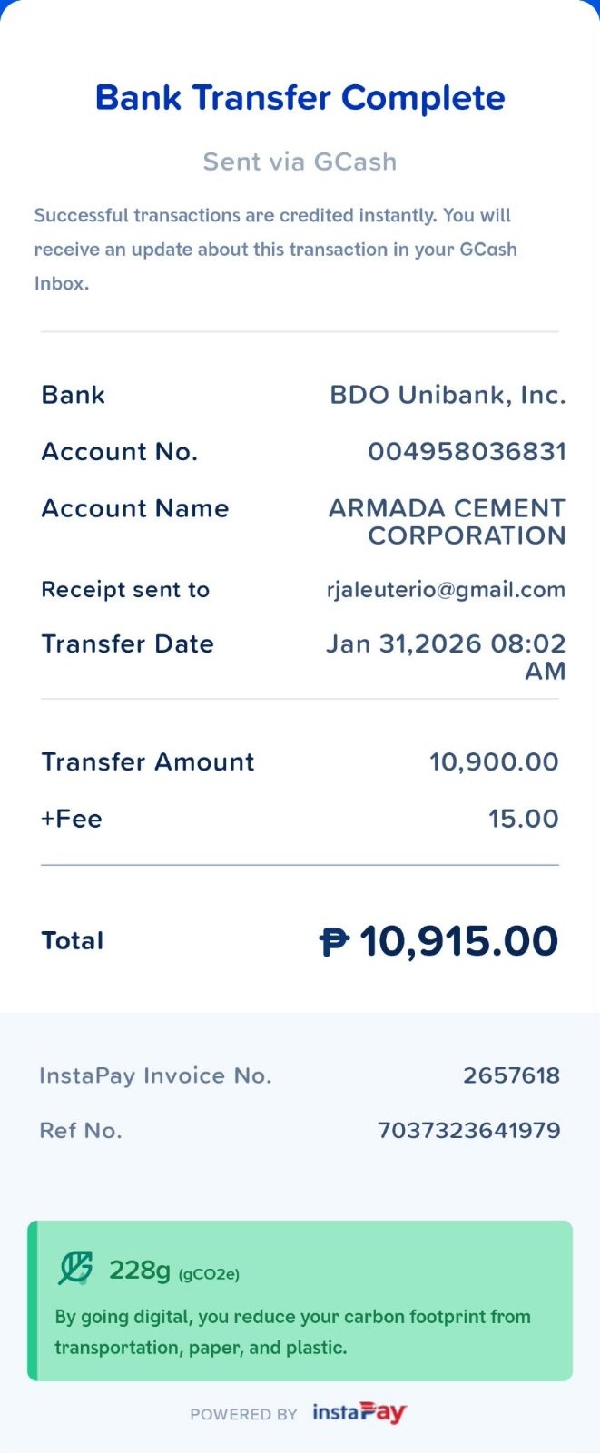Click the 228g carbon savings value
Viewport: 600px width, 1453px height.
[140, 1270]
